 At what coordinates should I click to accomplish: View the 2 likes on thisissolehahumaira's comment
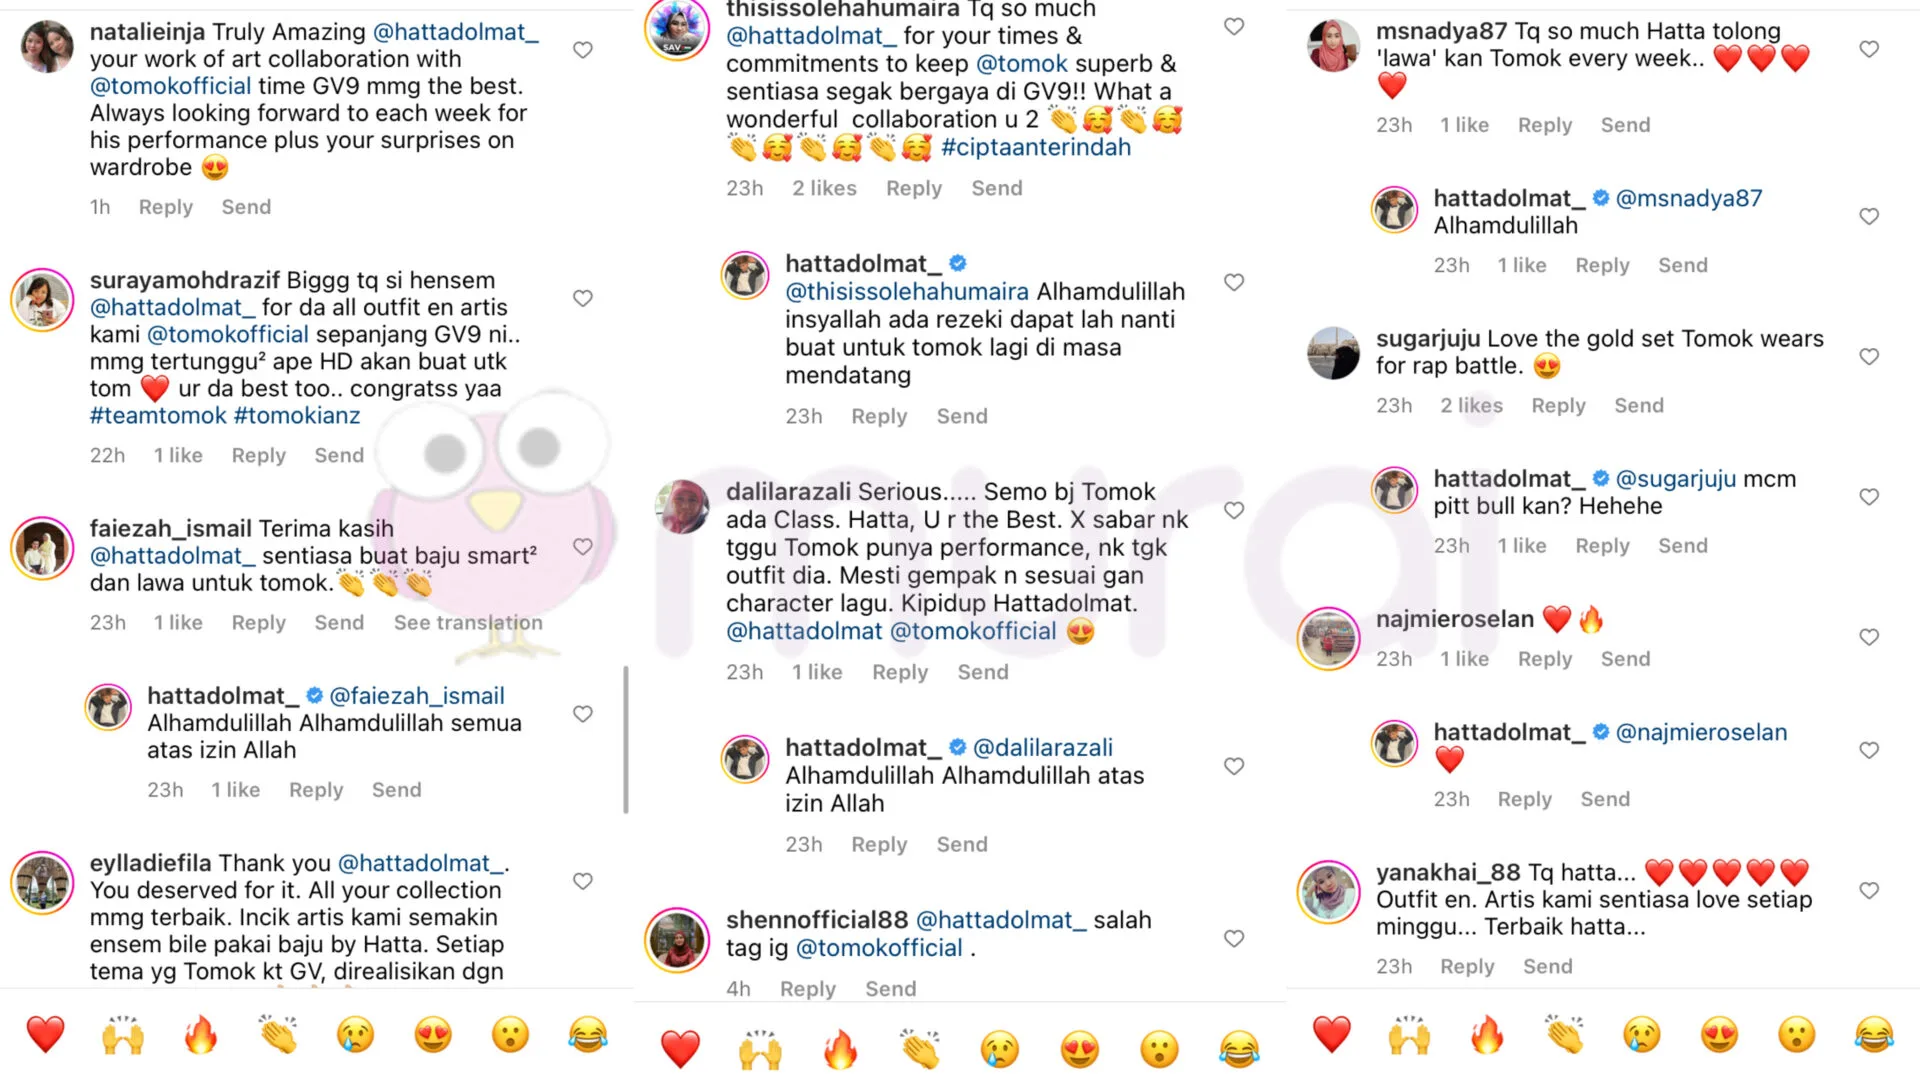(824, 189)
